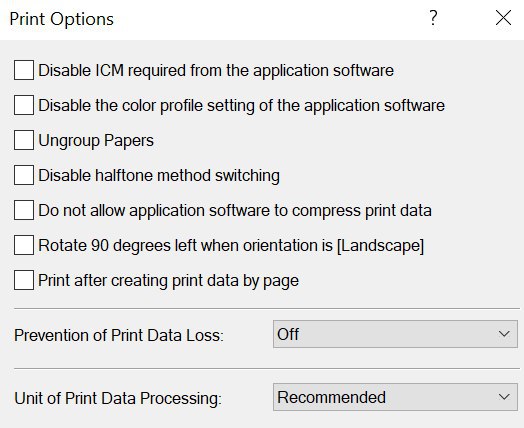Open the Unit of Print Data Processing dropdown
The width and height of the screenshot is (524, 428).
point(395,397)
